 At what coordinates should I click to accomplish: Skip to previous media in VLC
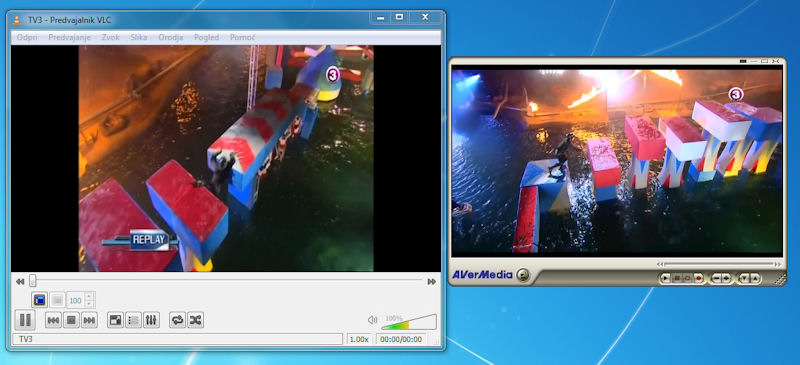pyautogui.click(x=53, y=321)
